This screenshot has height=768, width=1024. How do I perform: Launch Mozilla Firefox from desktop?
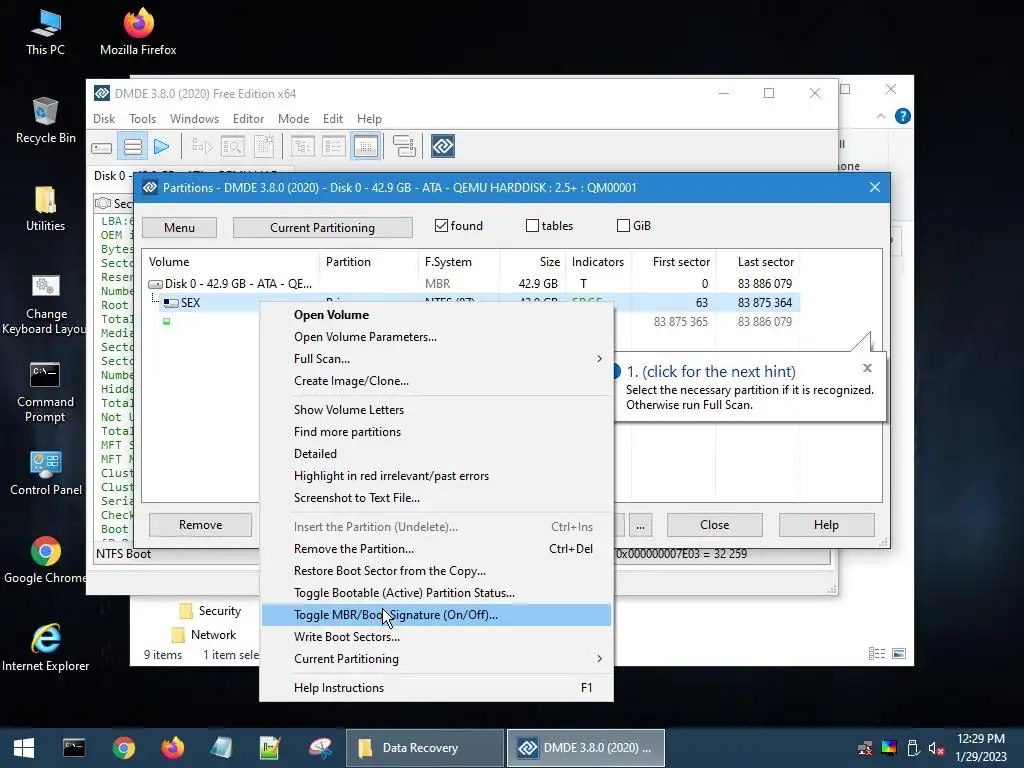[138, 32]
